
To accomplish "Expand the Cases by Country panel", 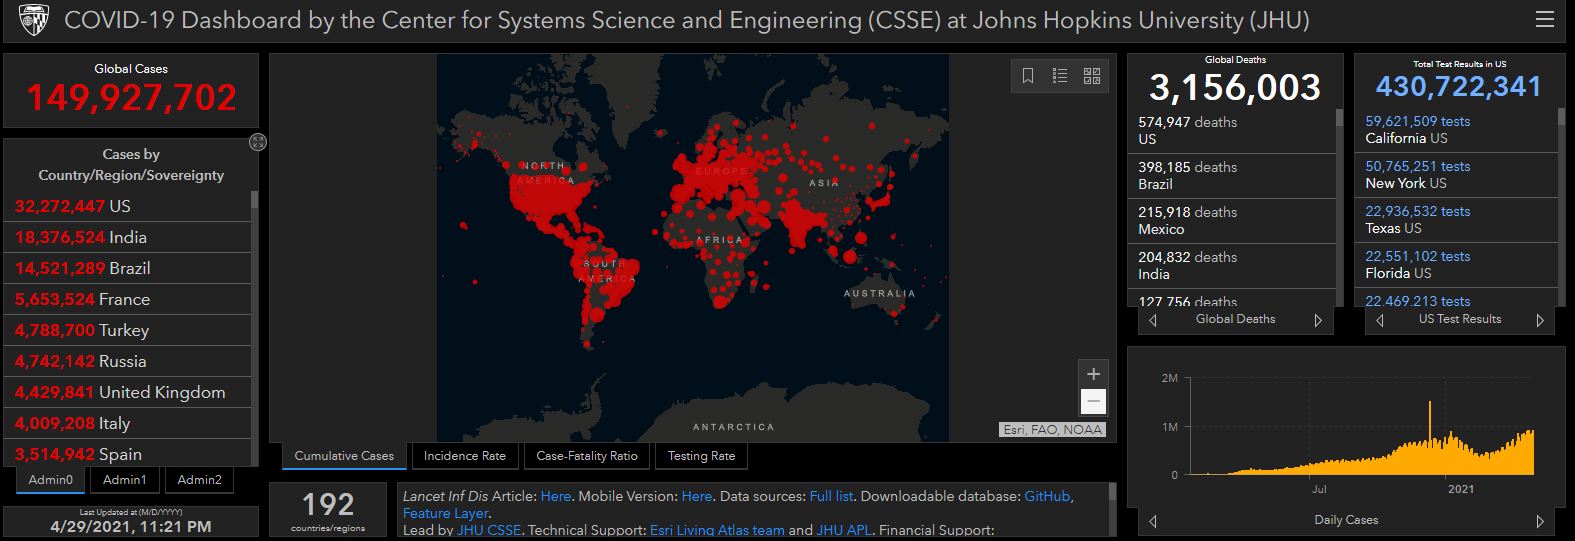I will tap(257, 142).
